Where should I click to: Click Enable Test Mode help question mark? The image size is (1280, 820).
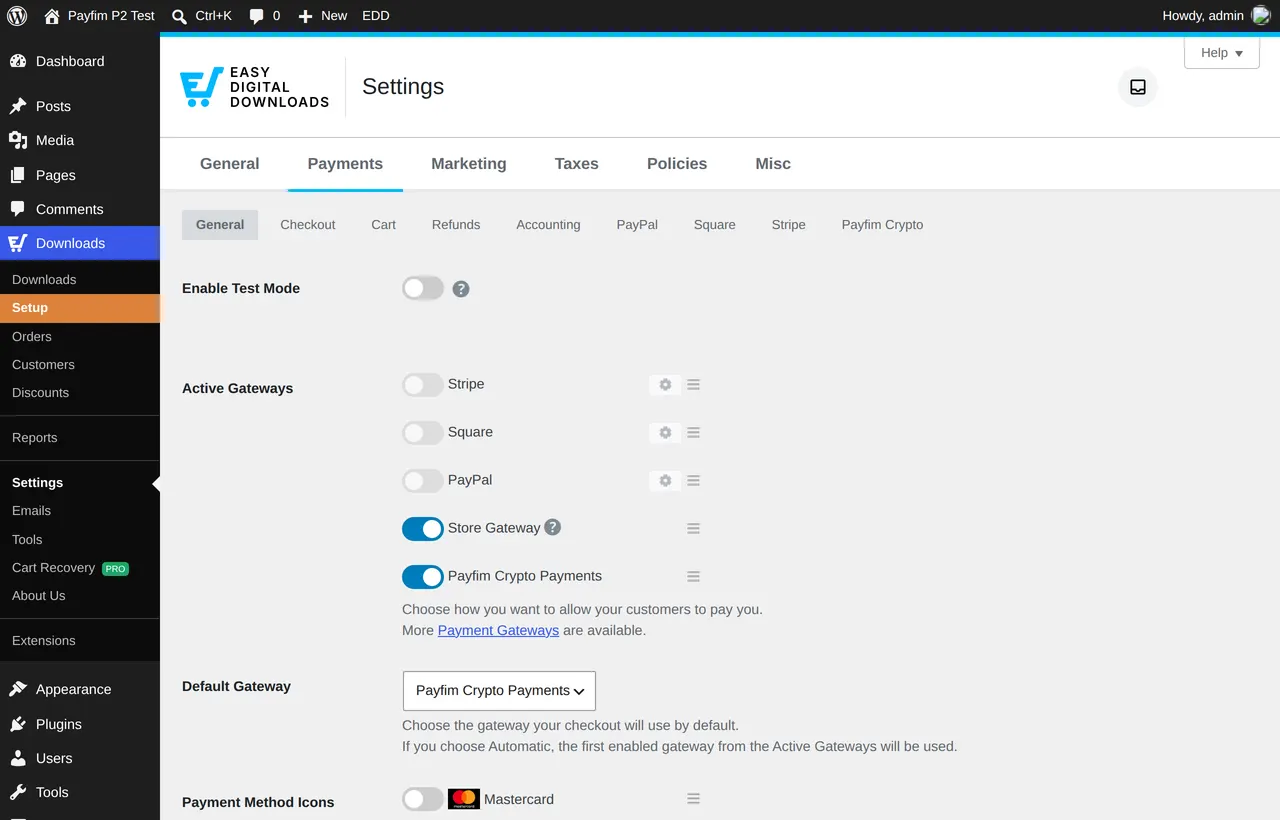[461, 289]
